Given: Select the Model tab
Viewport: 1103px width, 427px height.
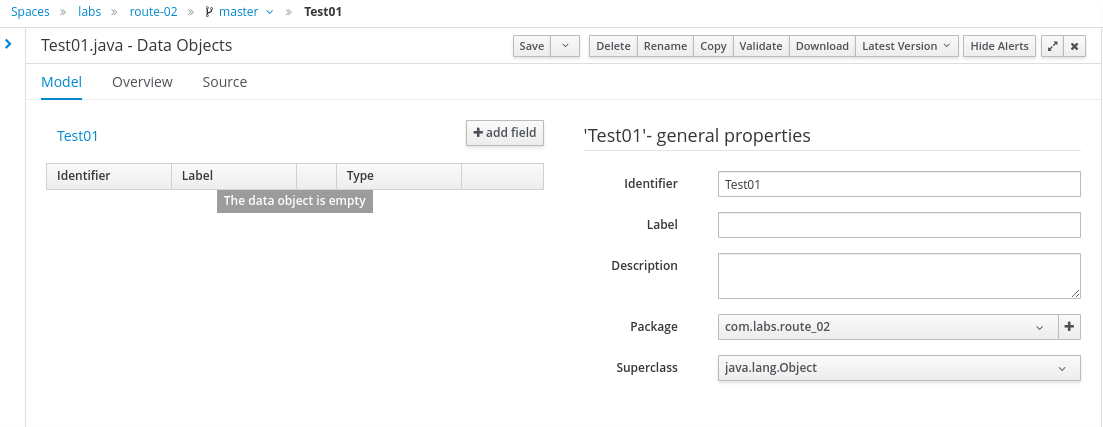Looking at the screenshot, I should click(61, 82).
